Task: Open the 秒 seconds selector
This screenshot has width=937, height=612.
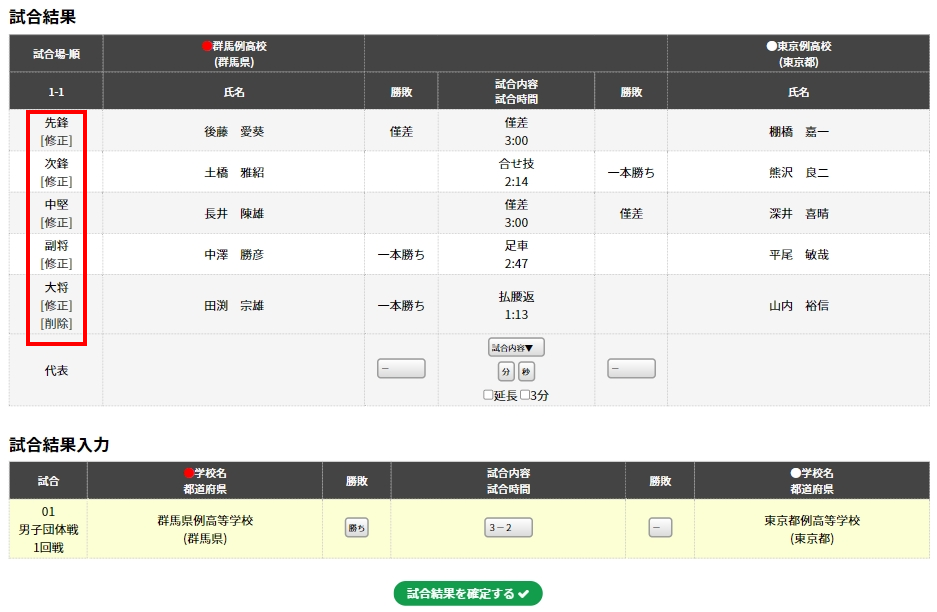Action: click(526, 372)
